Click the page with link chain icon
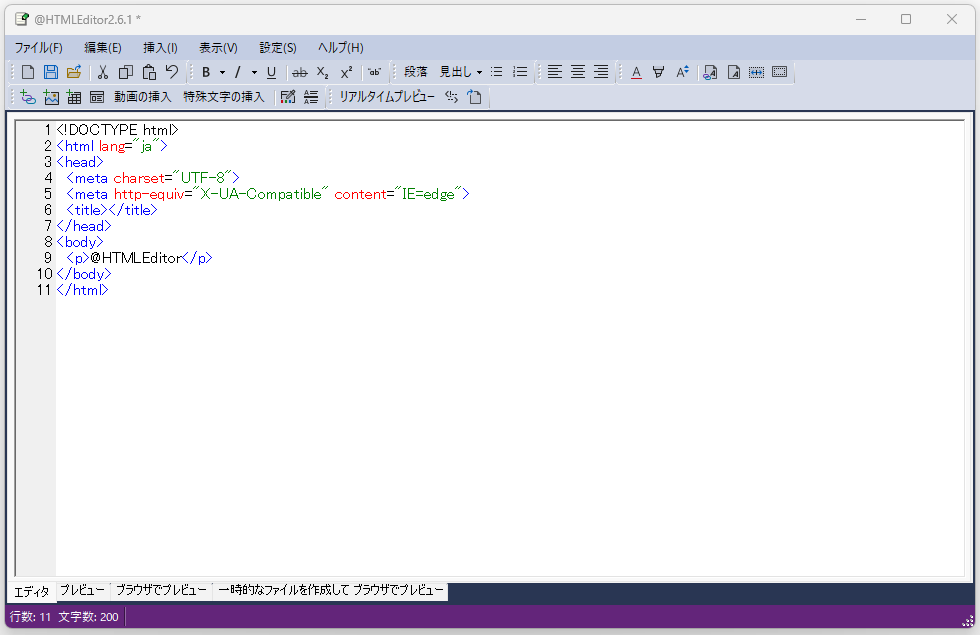The height and width of the screenshot is (635, 980). pyautogui.click(x=710, y=72)
